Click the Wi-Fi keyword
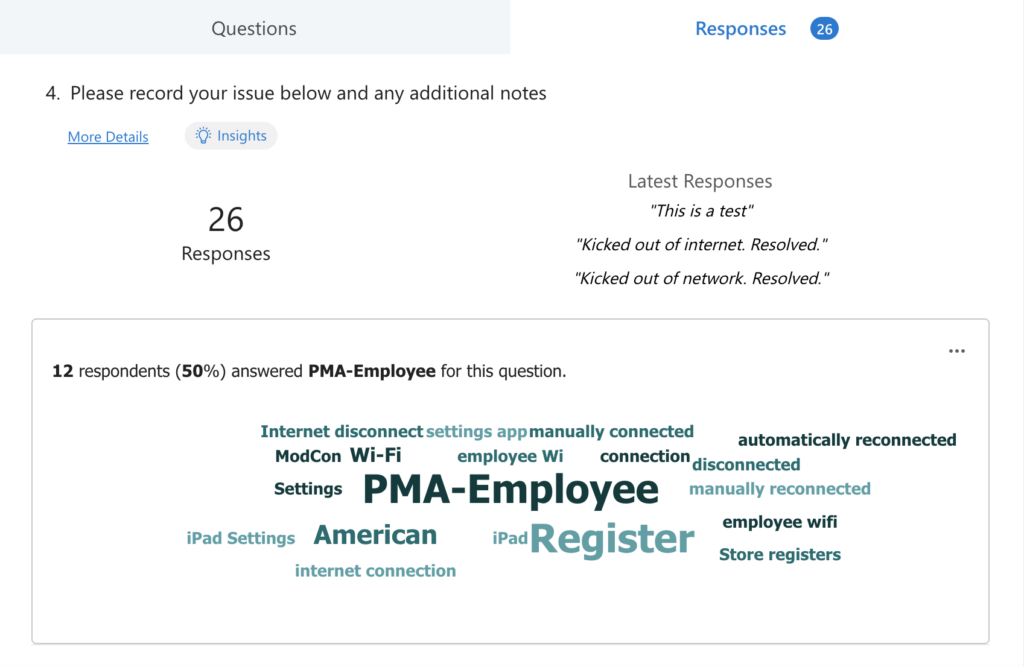 click(x=375, y=456)
